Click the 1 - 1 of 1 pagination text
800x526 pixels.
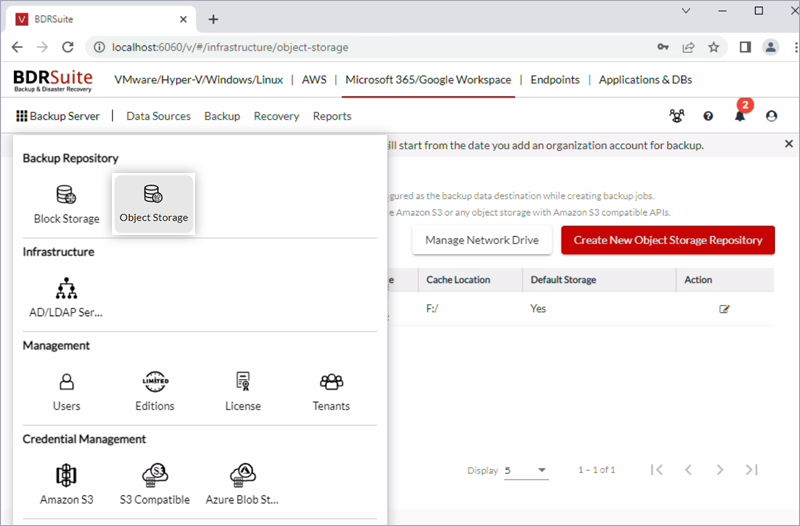tap(596, 470)
